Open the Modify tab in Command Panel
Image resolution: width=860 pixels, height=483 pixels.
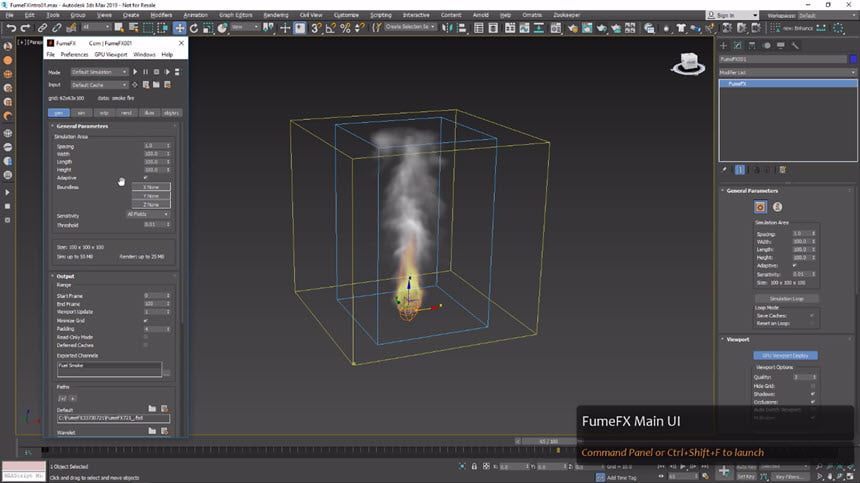pyautogui.click(x=737, y=46)
